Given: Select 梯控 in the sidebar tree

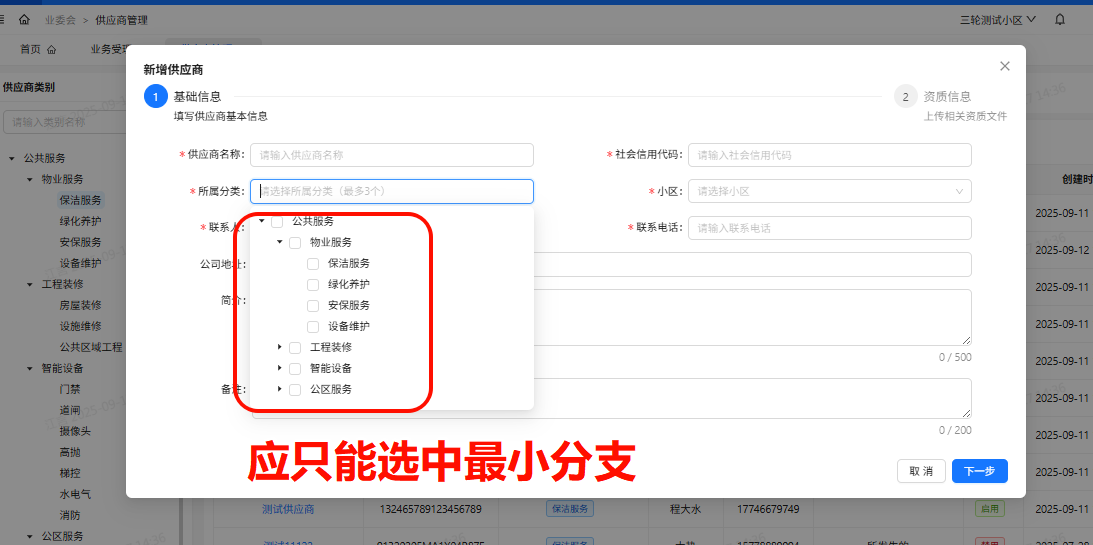Looking at the screenshot, I should coord(70,473).
